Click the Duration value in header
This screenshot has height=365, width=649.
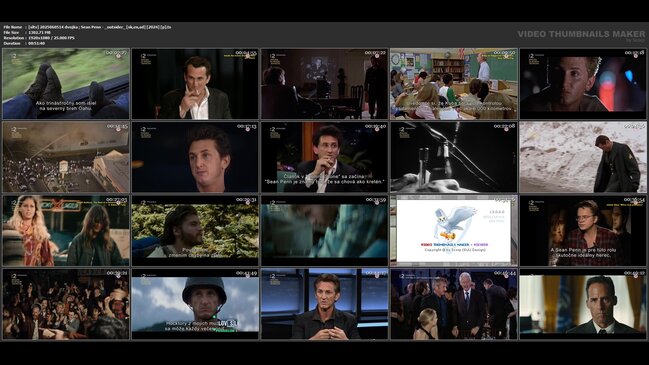coord(36,43)
